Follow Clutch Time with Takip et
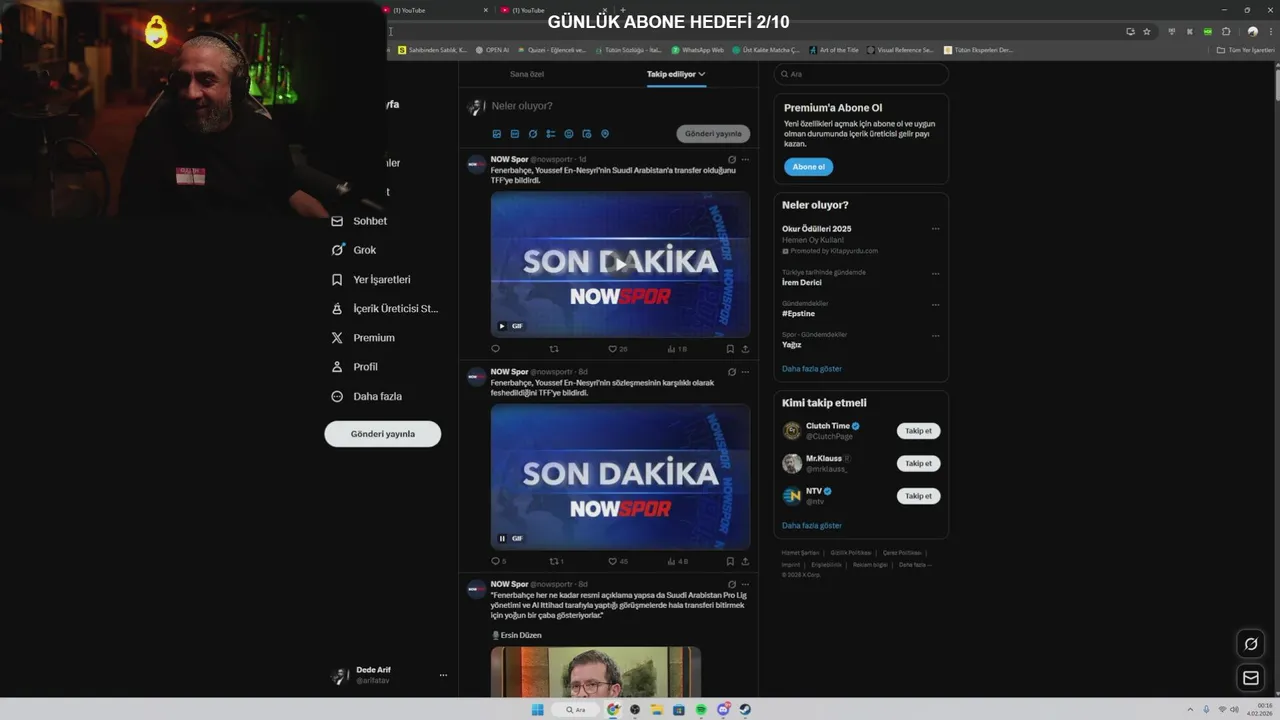The image size is (1280, 720). (x=918, y=431)
